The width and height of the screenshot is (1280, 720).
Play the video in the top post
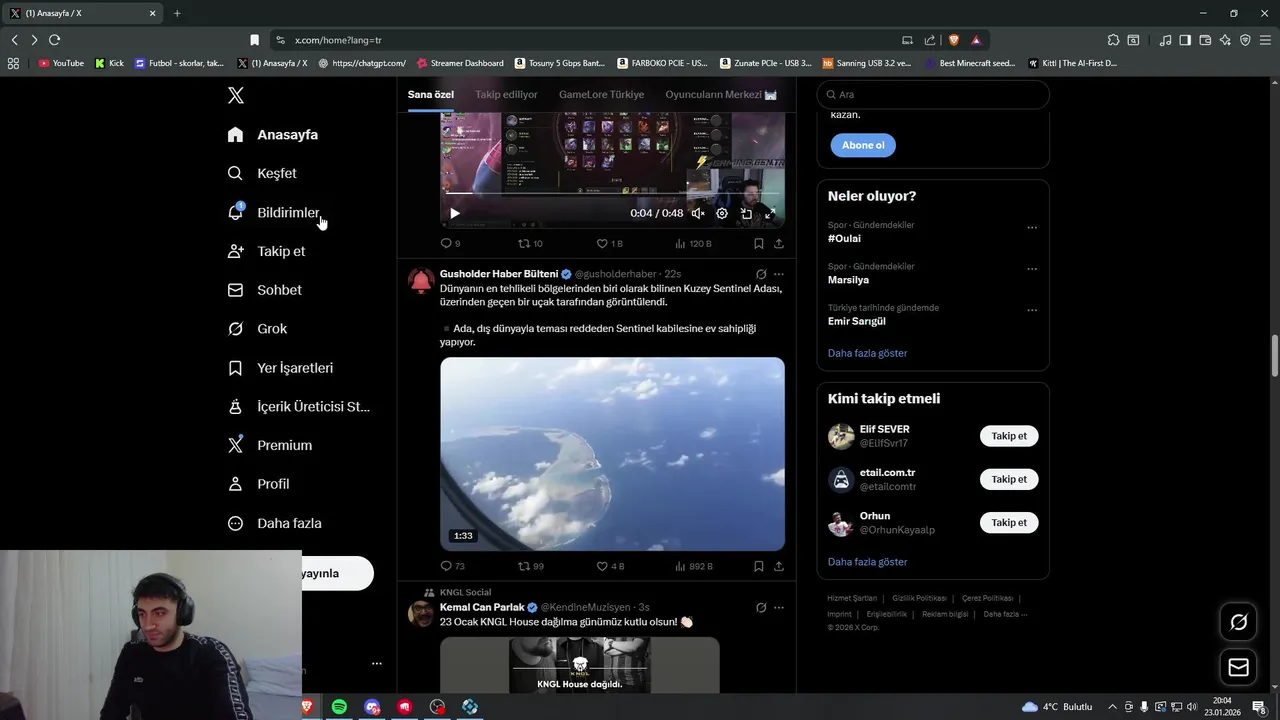pyautogui.click(x=455, y=213)
